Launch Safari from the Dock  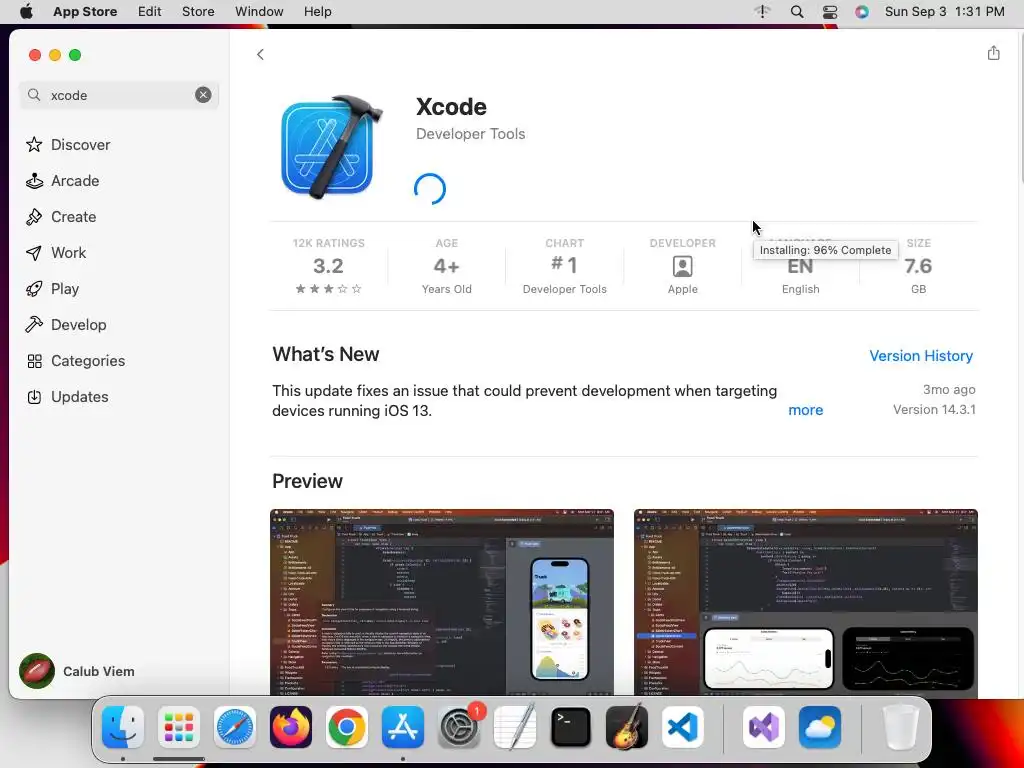click(234, 727)
